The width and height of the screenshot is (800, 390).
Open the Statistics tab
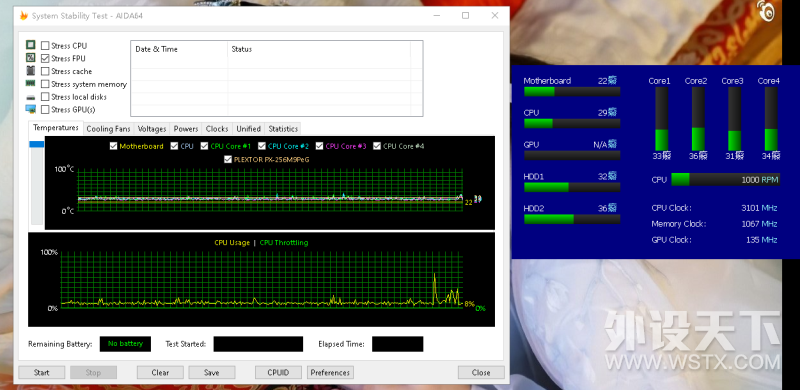283,129
